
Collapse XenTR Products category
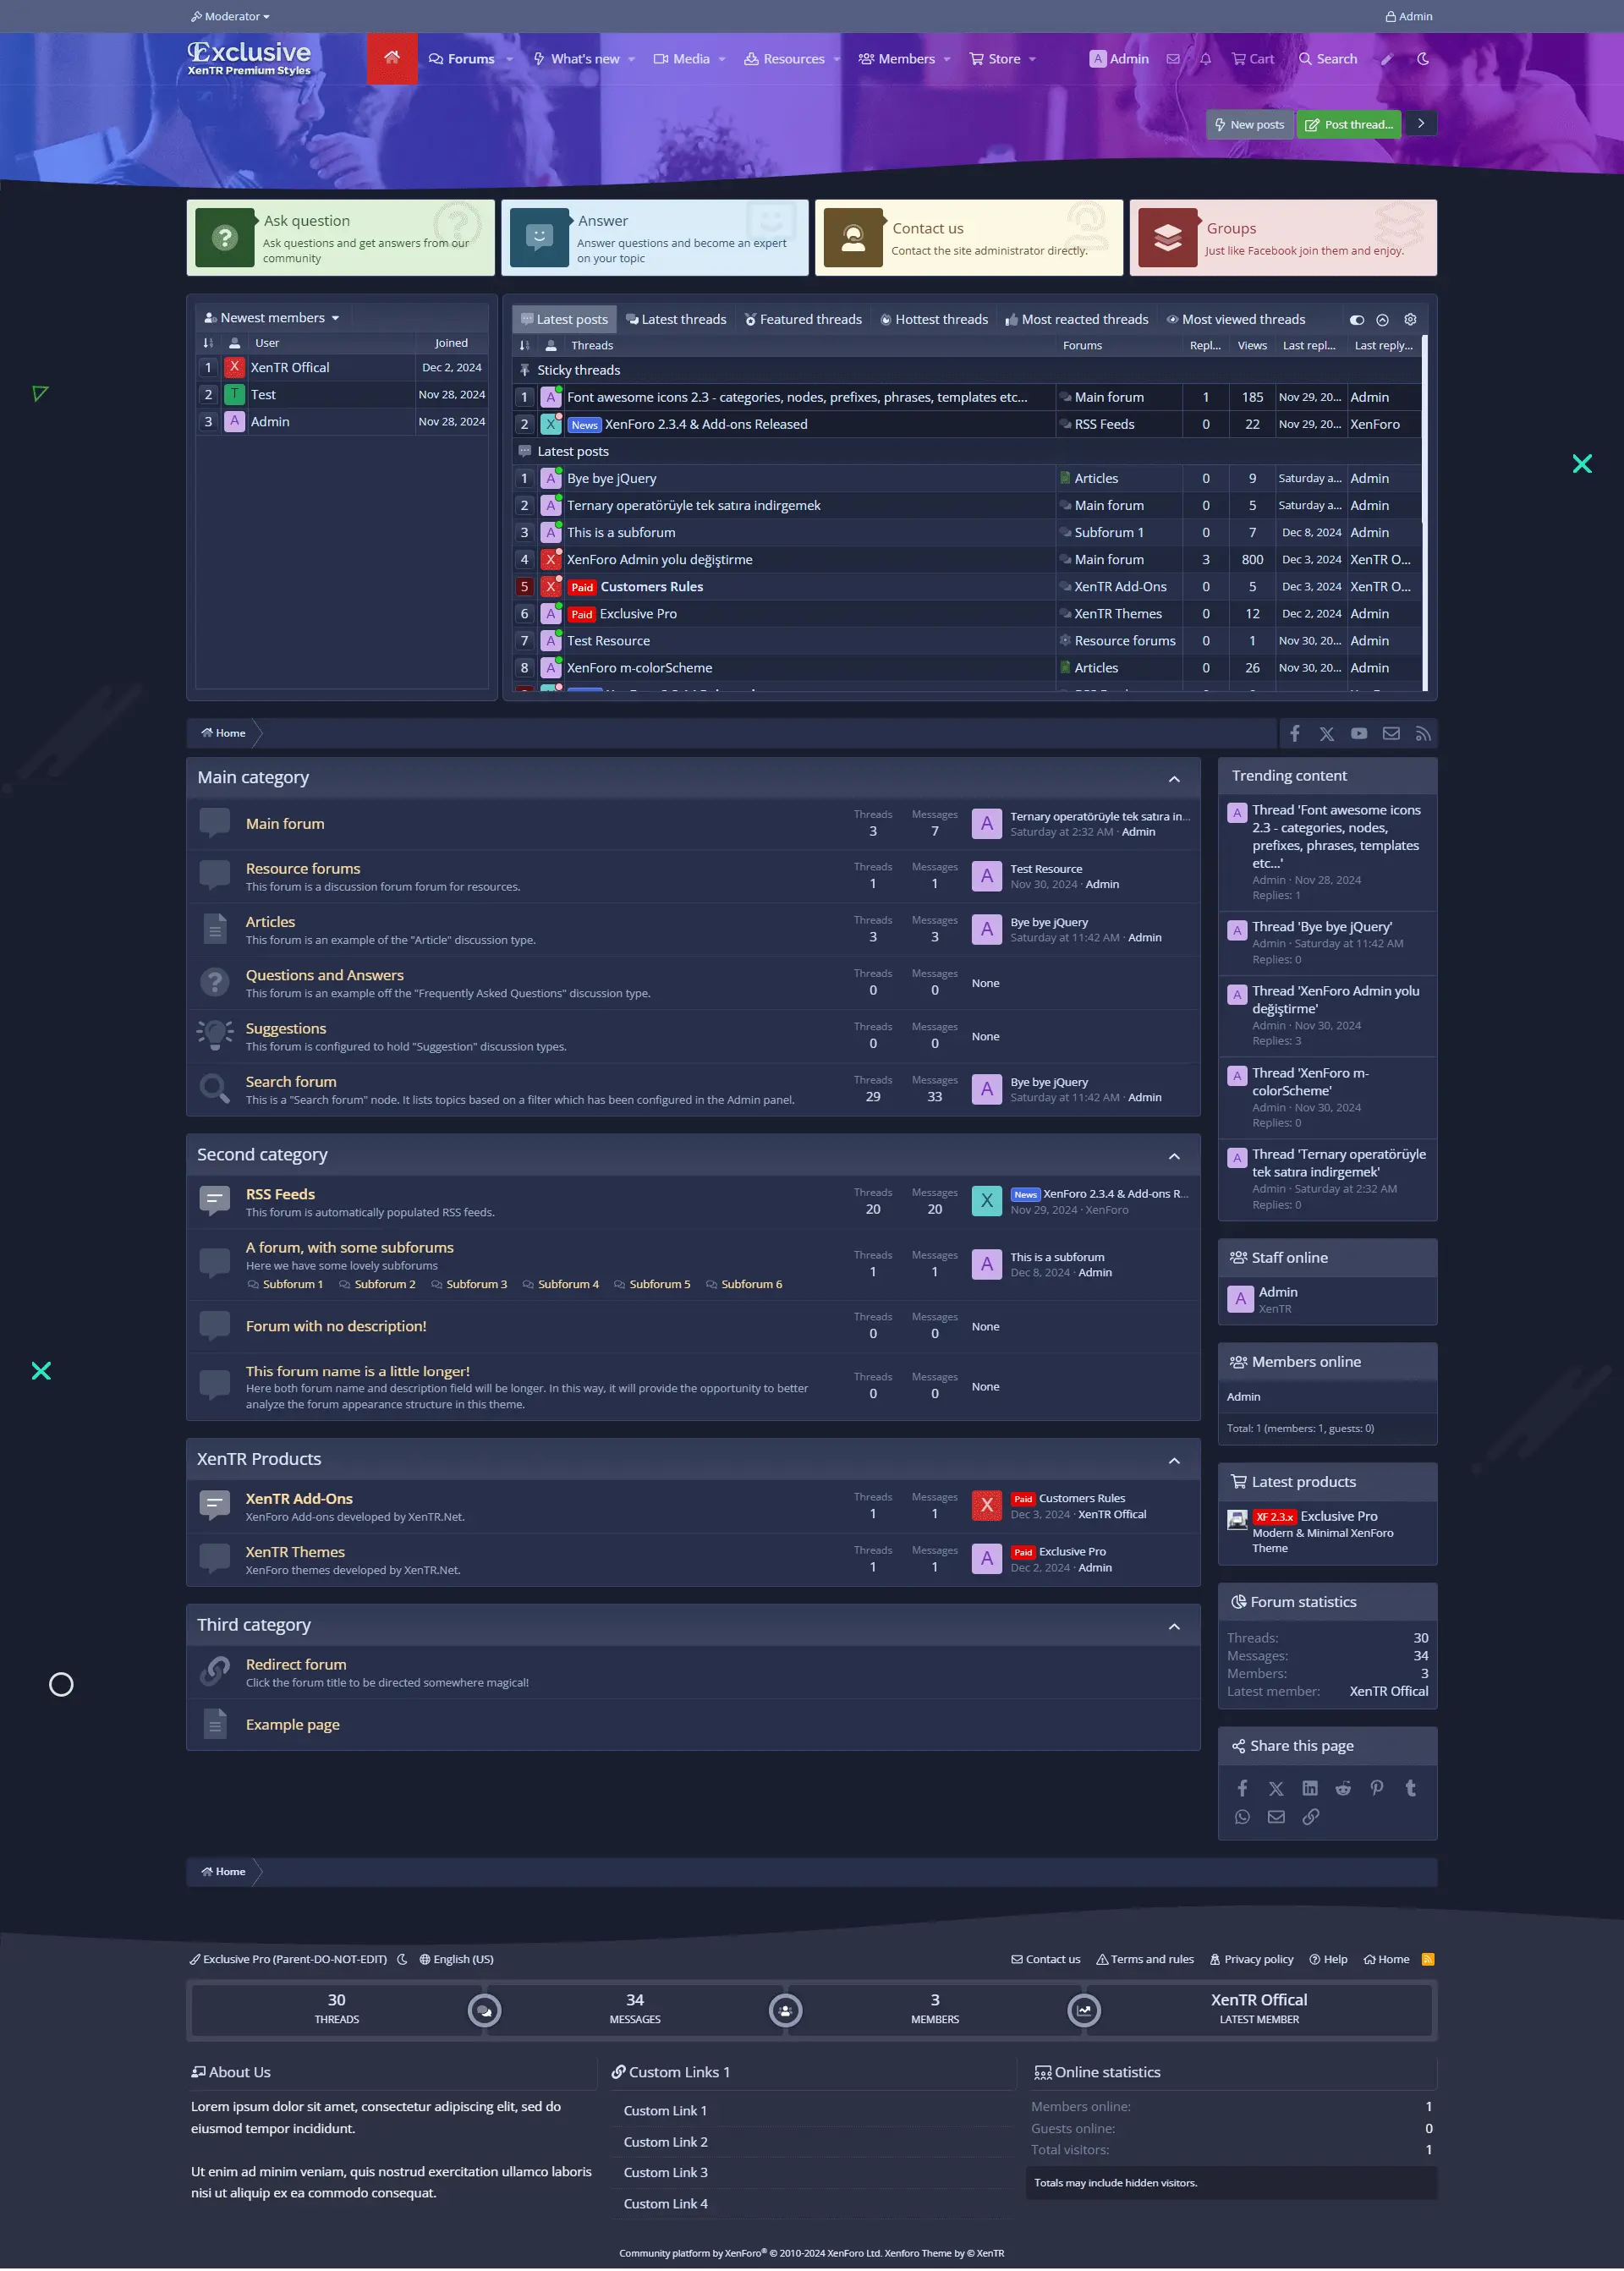pyautogui.click(x=1174, y=1460)
